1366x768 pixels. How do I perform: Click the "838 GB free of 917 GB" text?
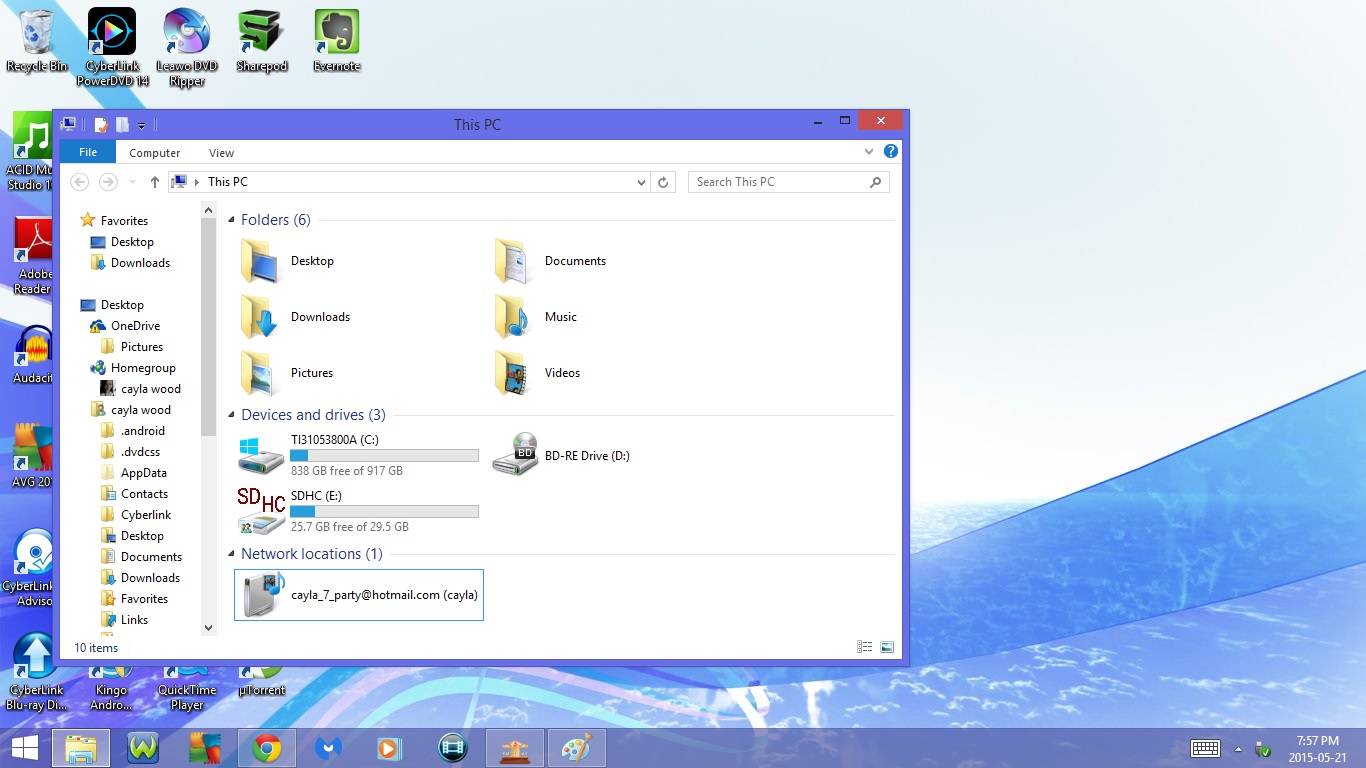(347, 471)
